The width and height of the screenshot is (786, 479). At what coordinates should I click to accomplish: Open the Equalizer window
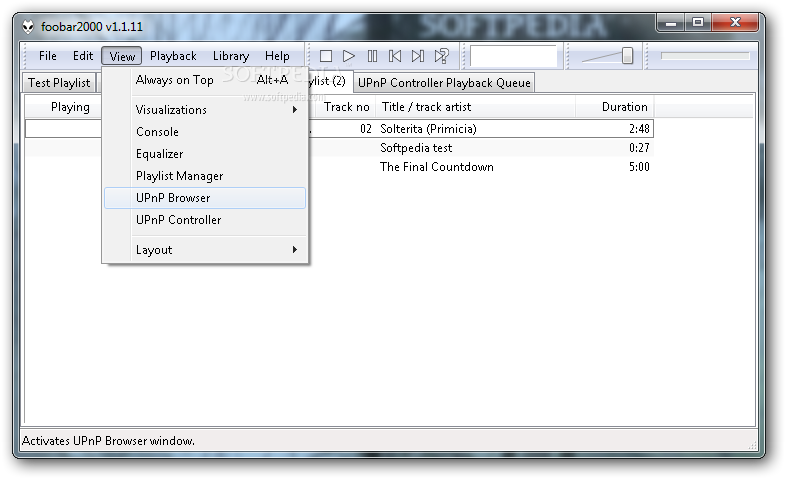[205, 154]
